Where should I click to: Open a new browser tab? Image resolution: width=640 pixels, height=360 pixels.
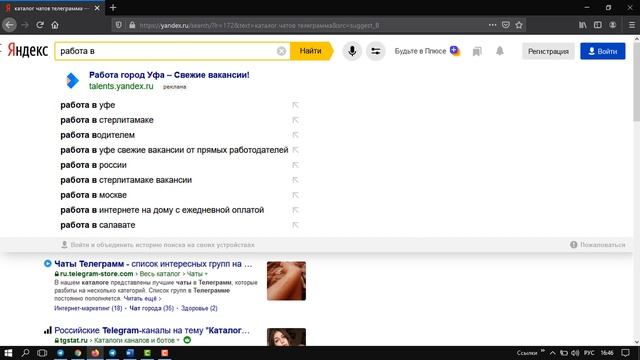(x=113, y=8)
